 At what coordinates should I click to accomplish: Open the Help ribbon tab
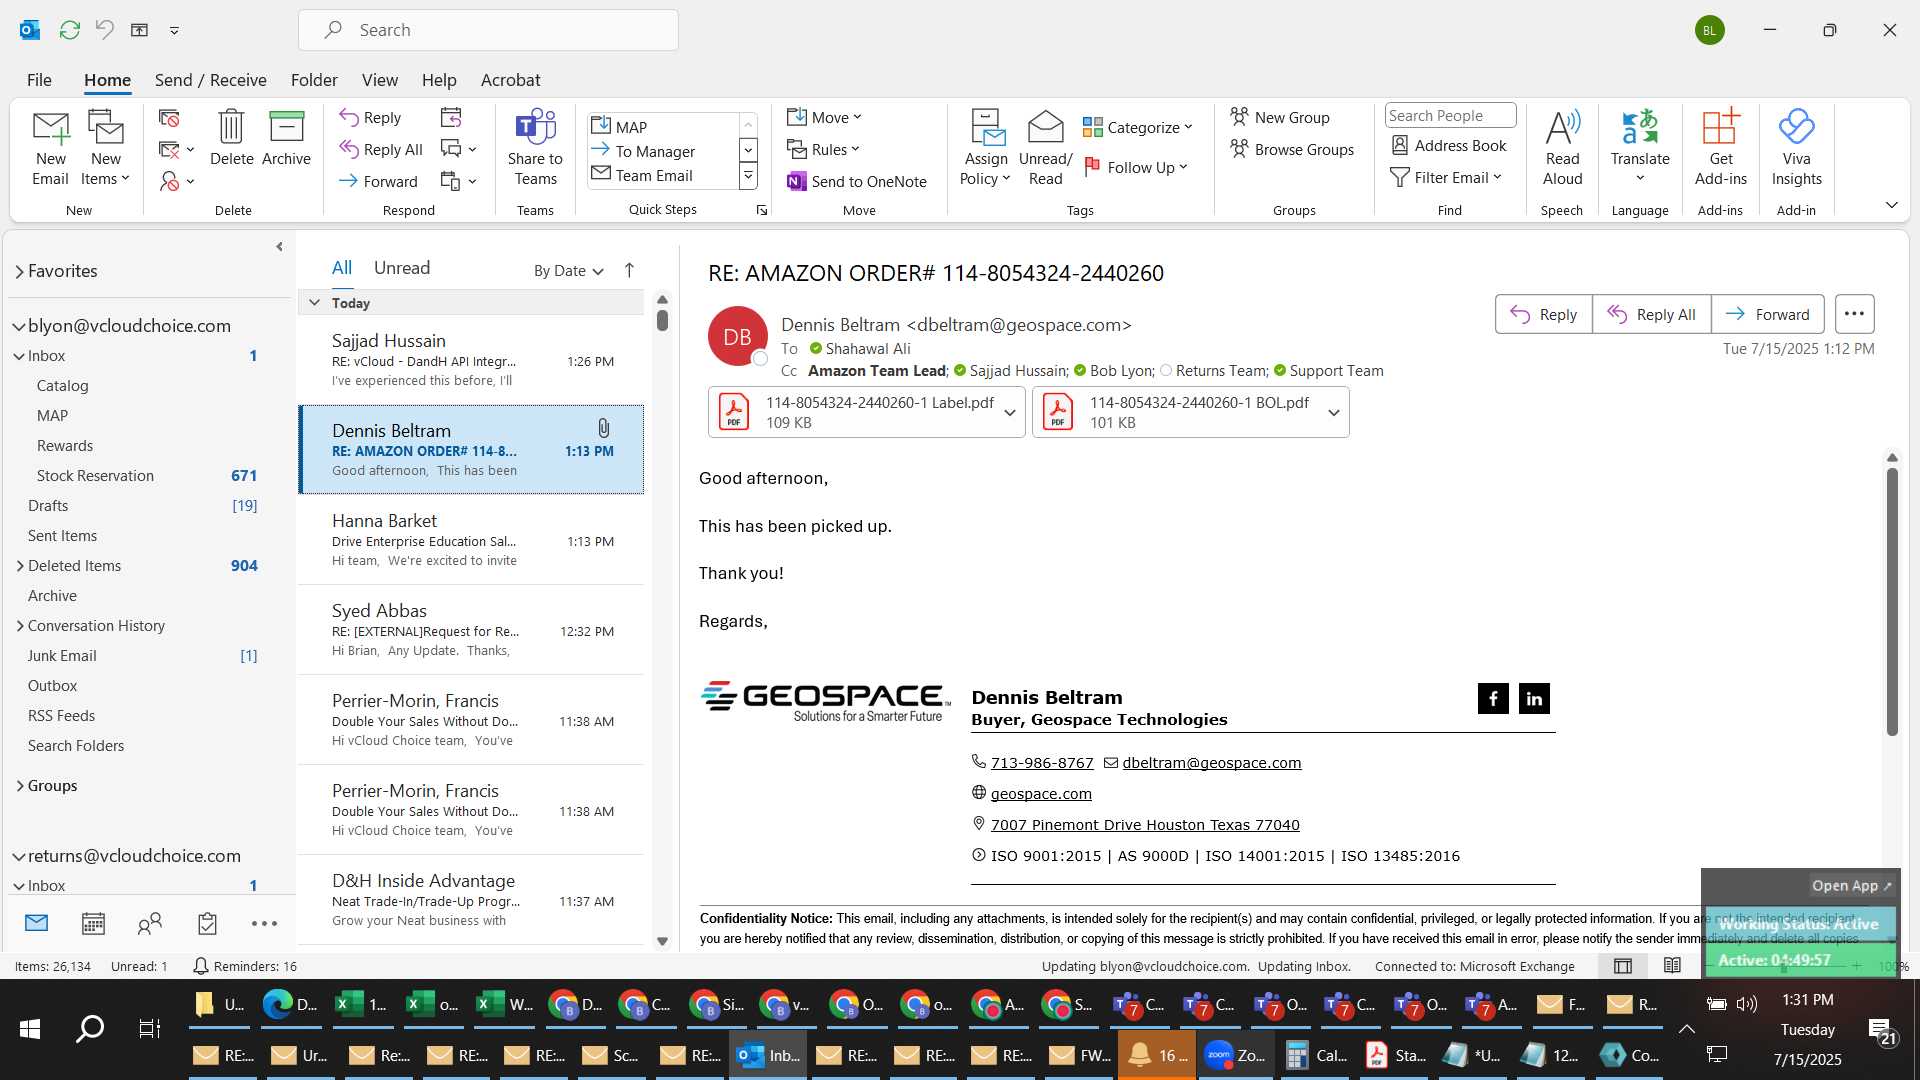point(439,80)
